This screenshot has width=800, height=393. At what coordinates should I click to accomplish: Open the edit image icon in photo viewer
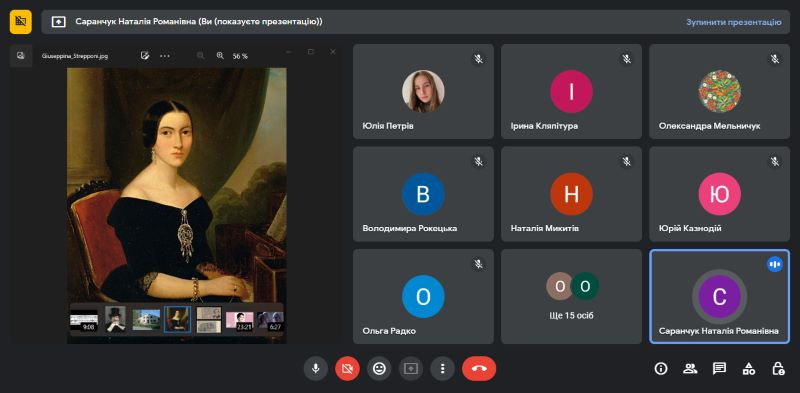coord(145,56)
